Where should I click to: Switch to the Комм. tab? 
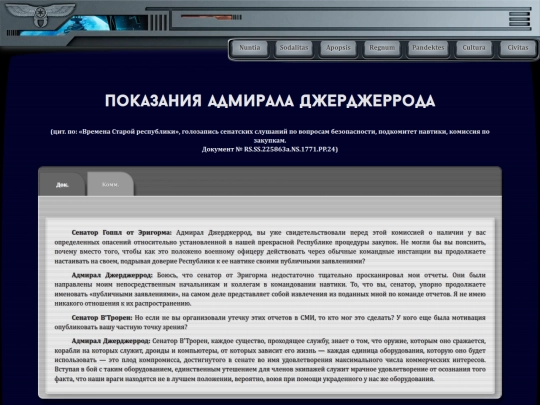pos(111,185)
